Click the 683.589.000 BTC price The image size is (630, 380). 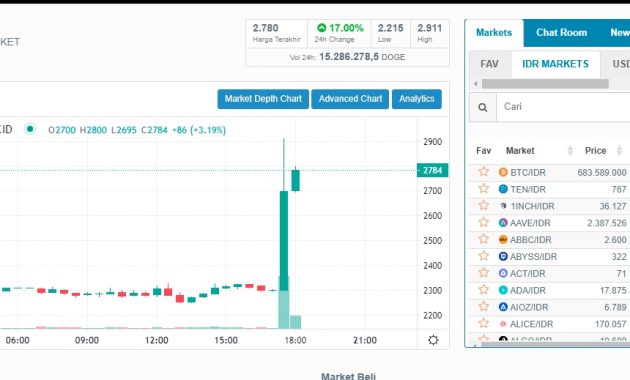coord(602,172)
